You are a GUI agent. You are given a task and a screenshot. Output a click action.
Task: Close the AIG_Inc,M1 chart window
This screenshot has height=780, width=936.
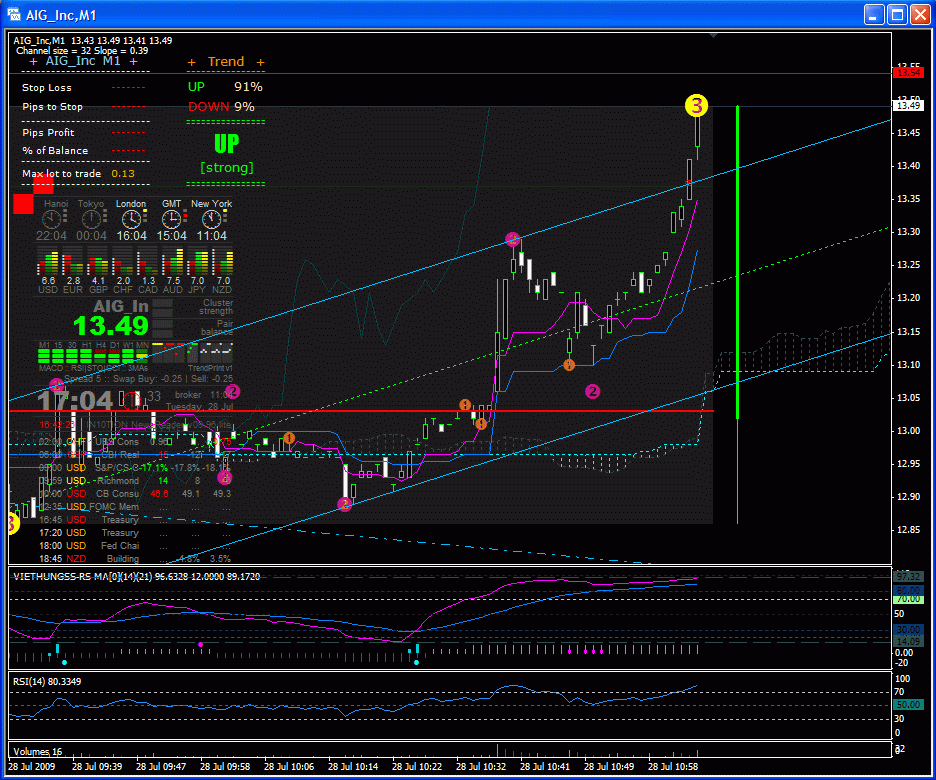pyautogui.click(x=920, y=14)
